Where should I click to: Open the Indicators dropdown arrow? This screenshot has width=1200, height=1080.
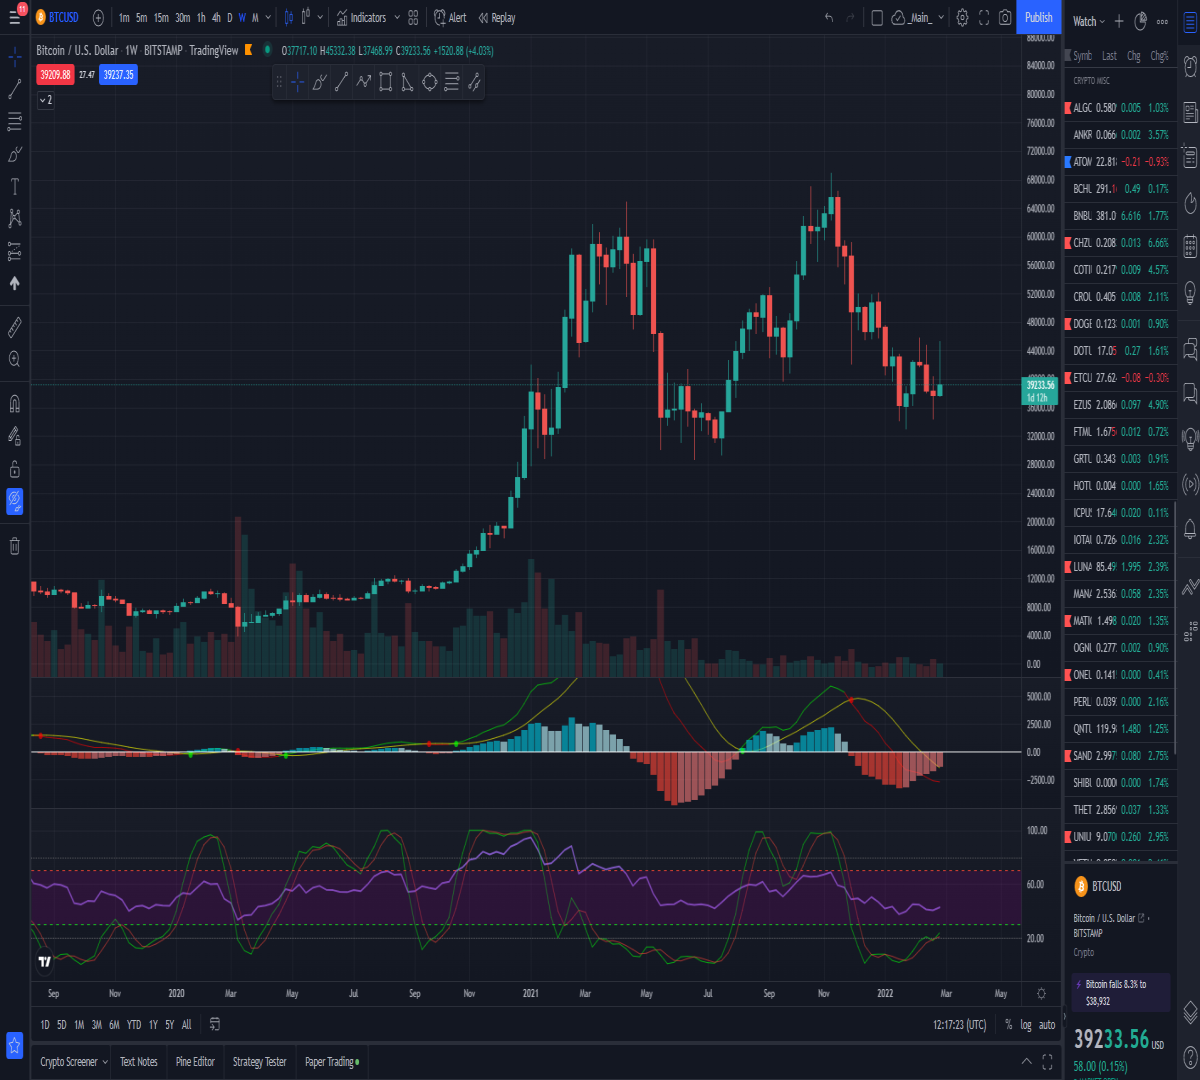pyautogui.click(x=397, y=17)
